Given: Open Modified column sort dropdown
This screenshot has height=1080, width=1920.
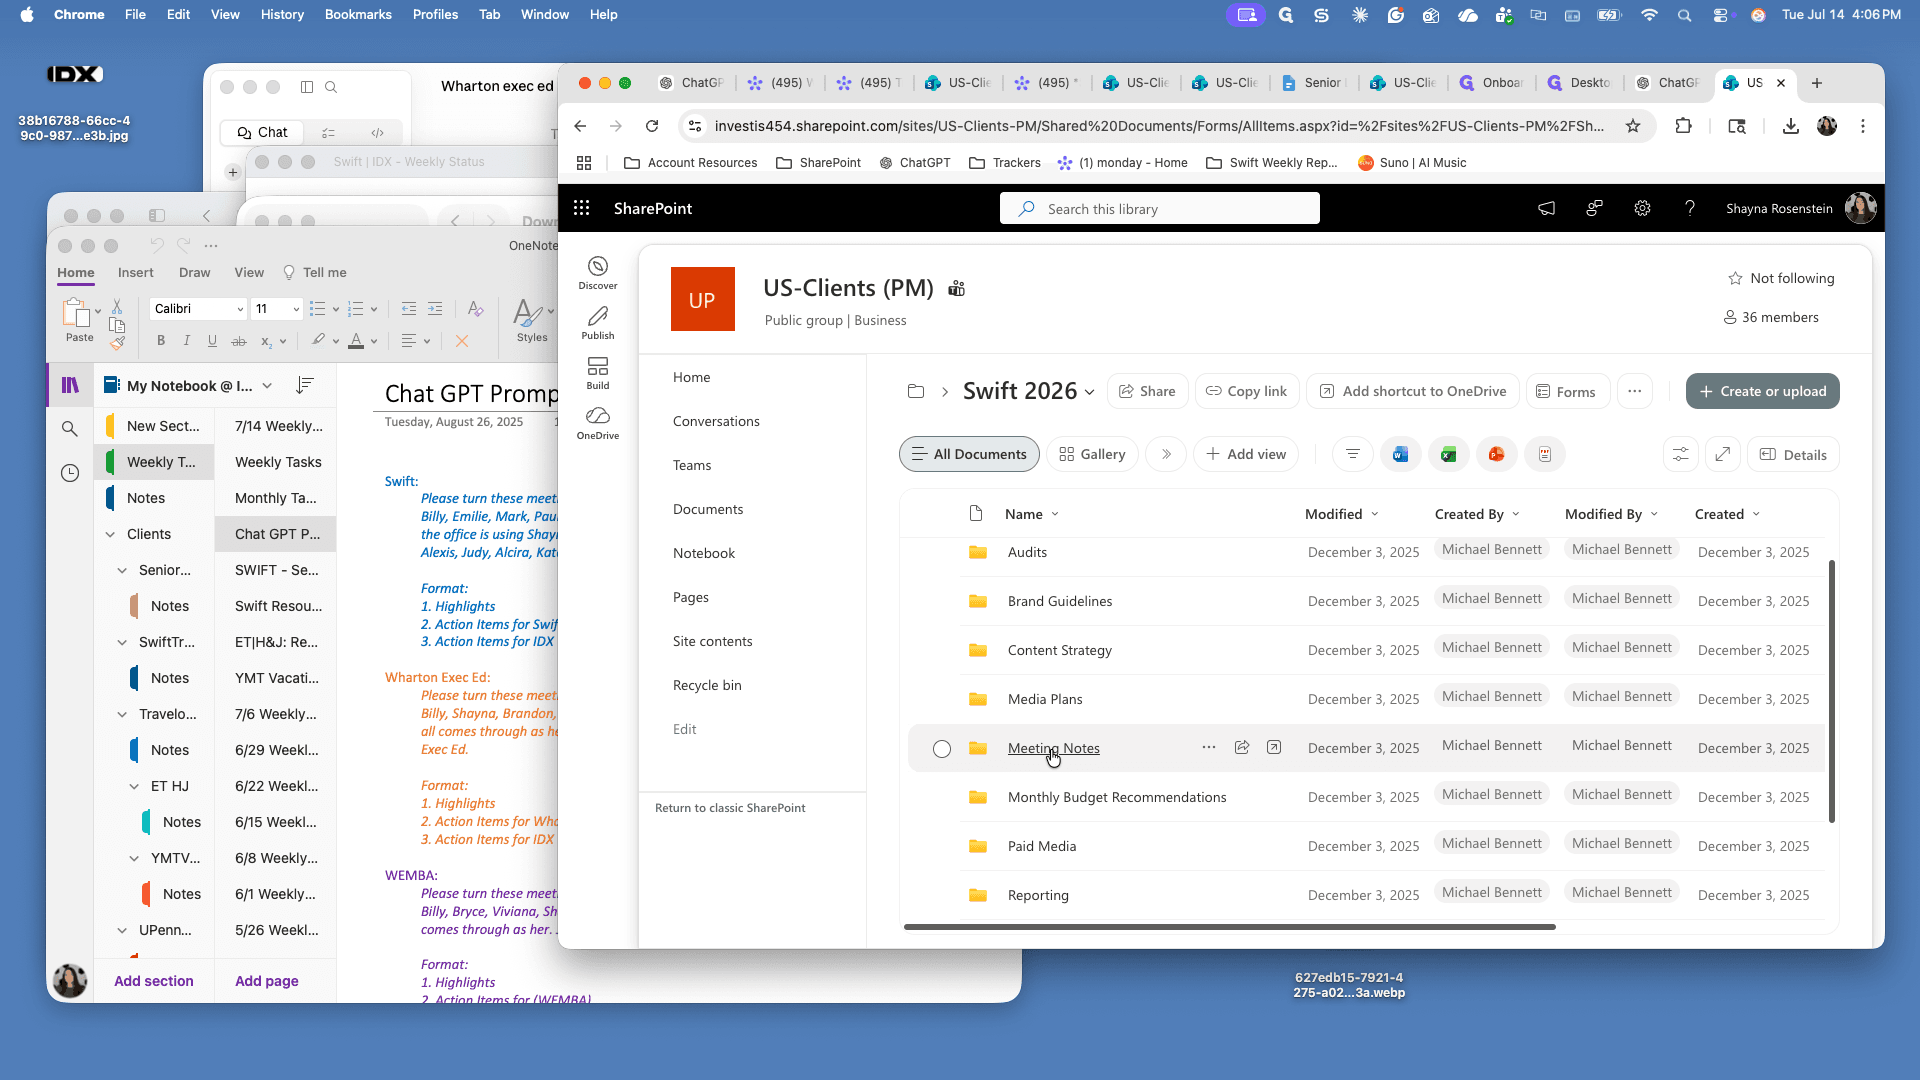Looking at the screenshot, I should click(x=1375, y=514).
